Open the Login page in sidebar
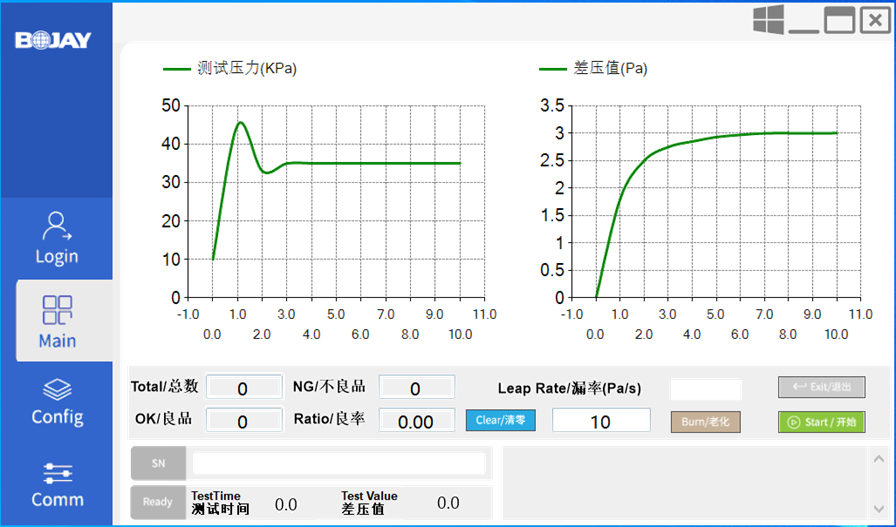The image size is (896, 527). click(56, 238)
